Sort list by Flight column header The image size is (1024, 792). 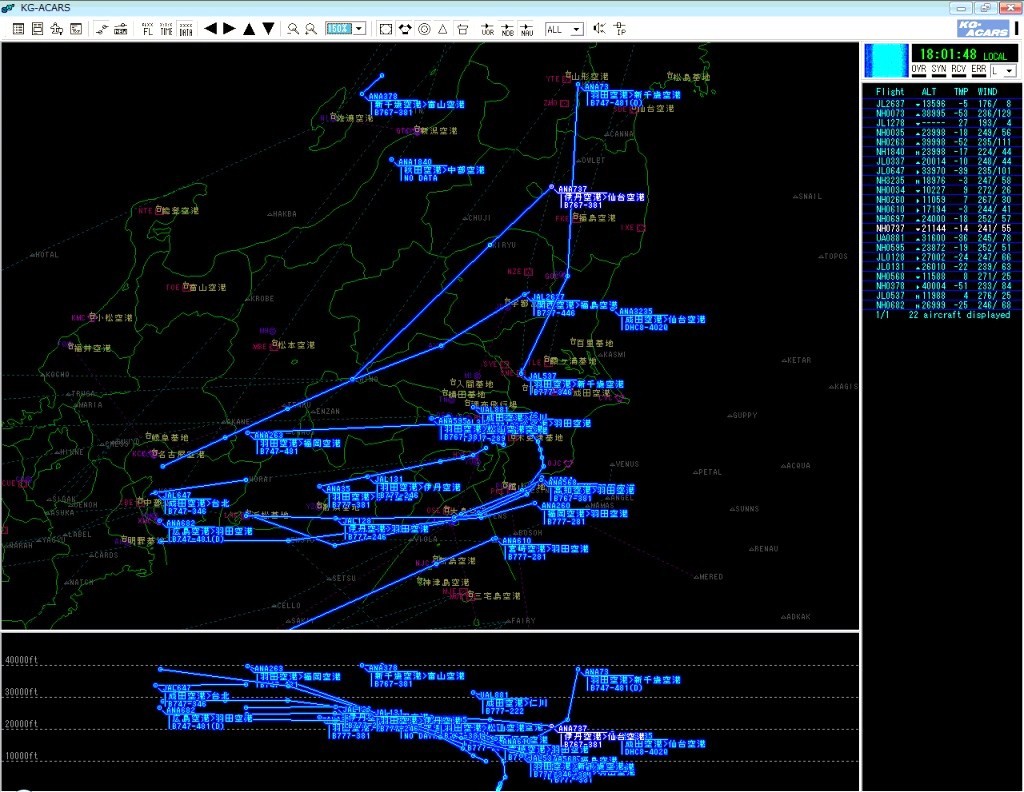tap(890, 92)
